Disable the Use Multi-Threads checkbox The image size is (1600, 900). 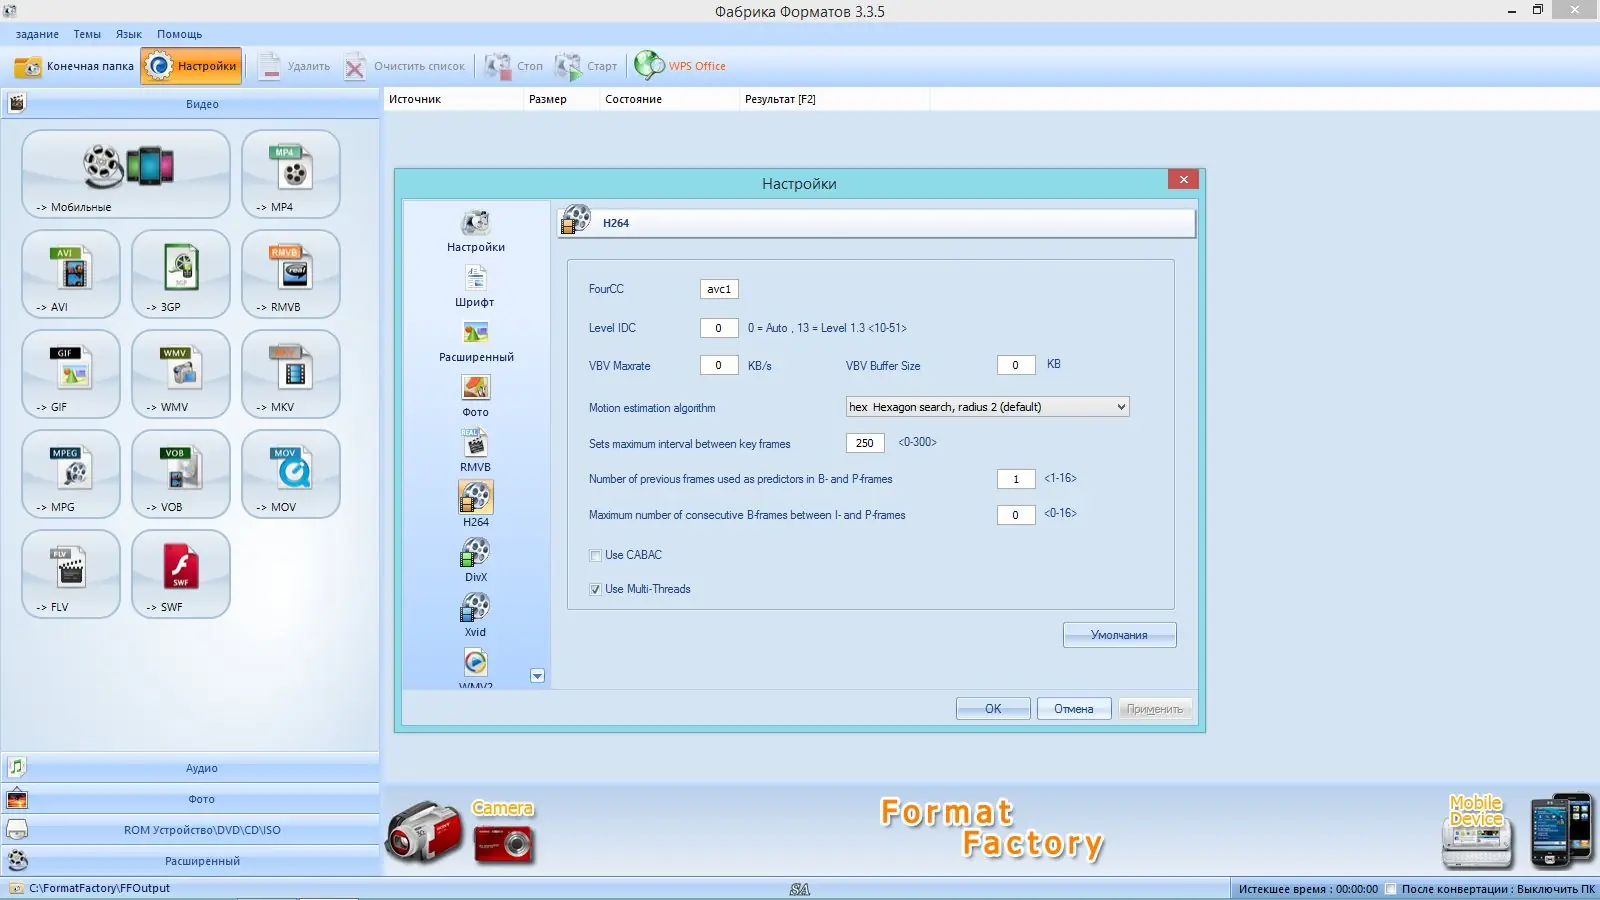pos(595,590)
